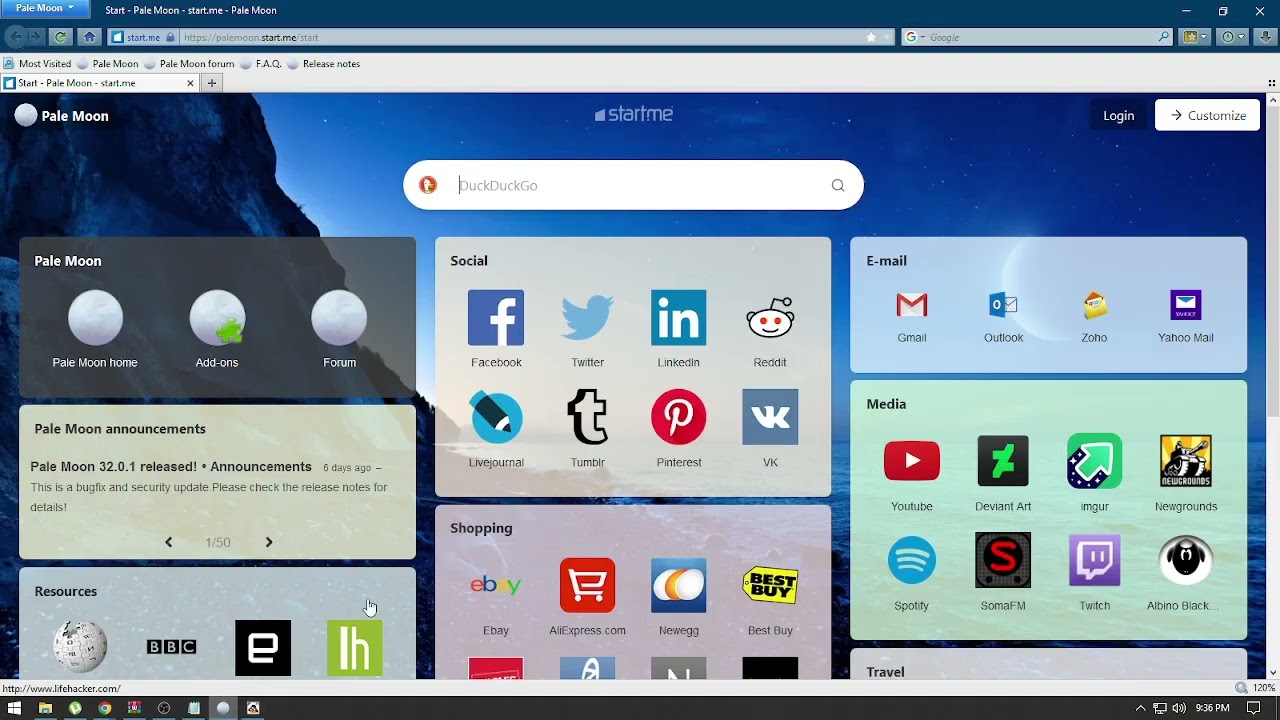Open the Albino Black Sheep shortcut
Screen dimensions: 1280x720
1186,560
